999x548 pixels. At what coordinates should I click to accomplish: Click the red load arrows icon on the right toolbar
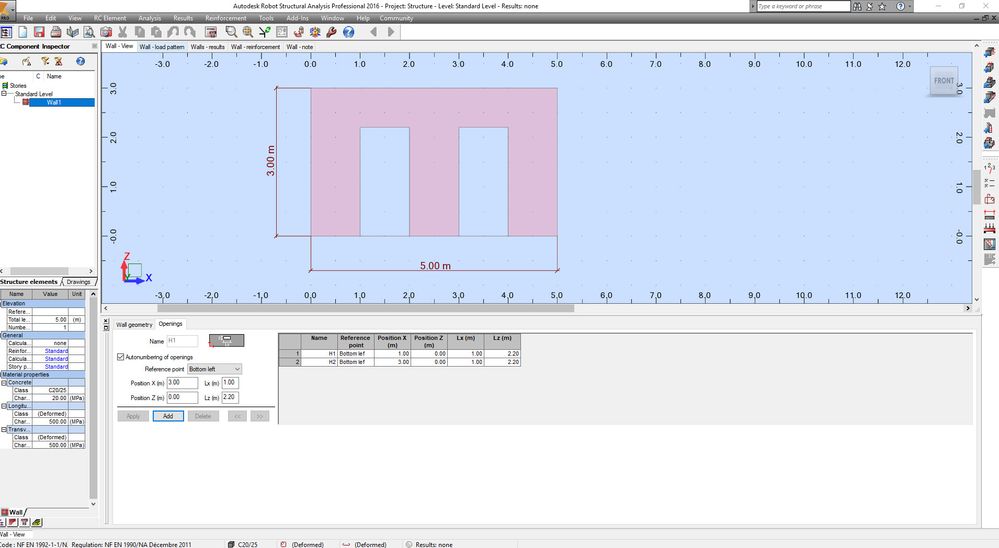coord(989,229)
